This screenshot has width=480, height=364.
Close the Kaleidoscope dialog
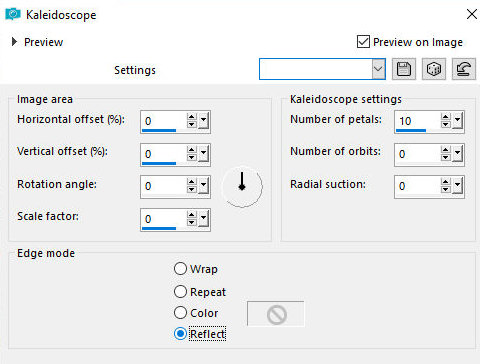[x=472, y=14]
